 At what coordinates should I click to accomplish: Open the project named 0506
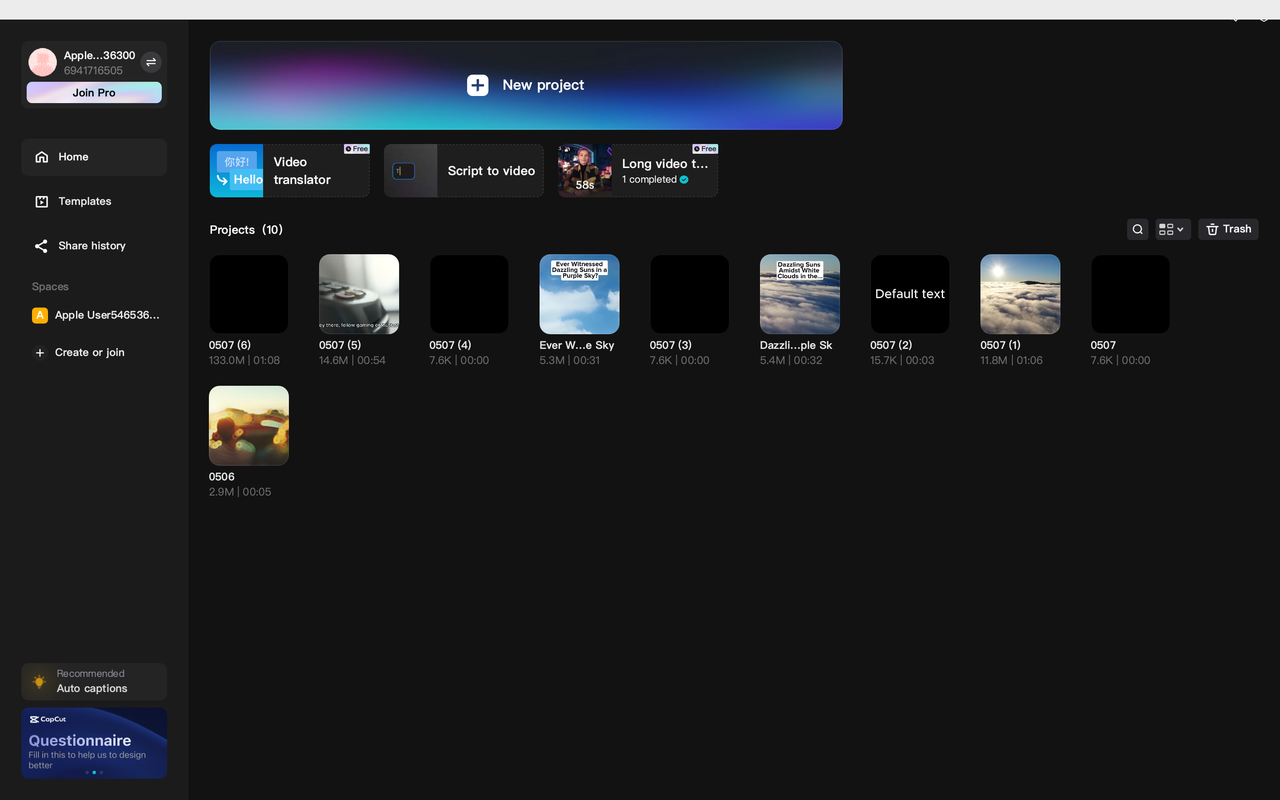[x=248, y=425]
